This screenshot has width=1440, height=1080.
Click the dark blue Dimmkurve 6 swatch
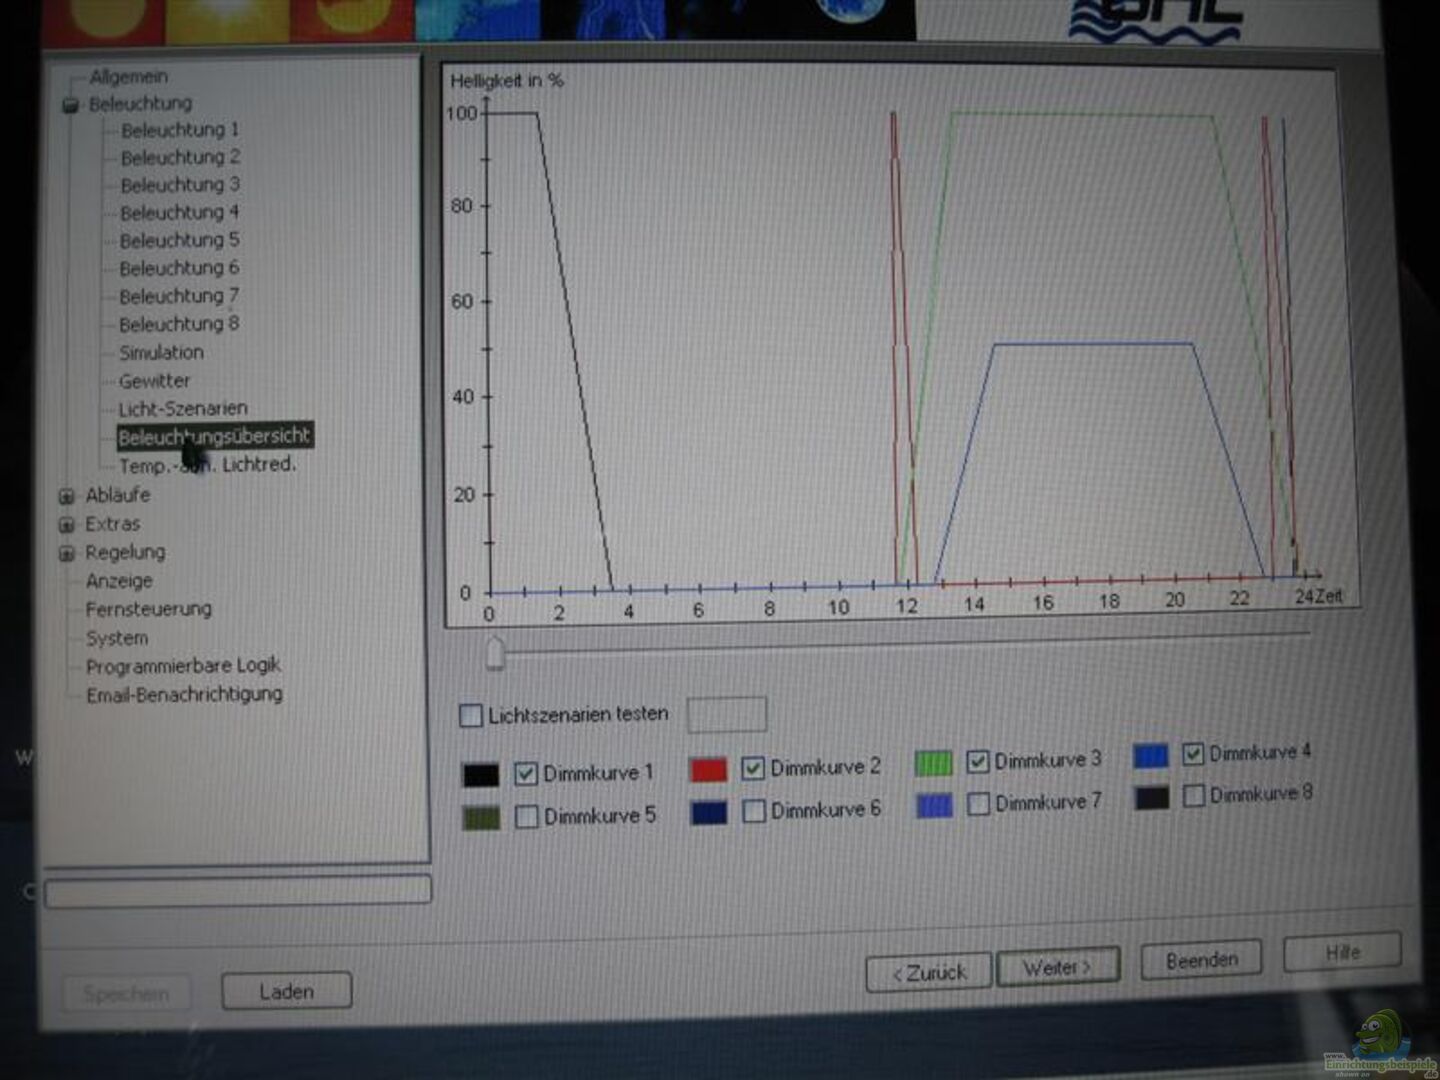tap(708, 813)
